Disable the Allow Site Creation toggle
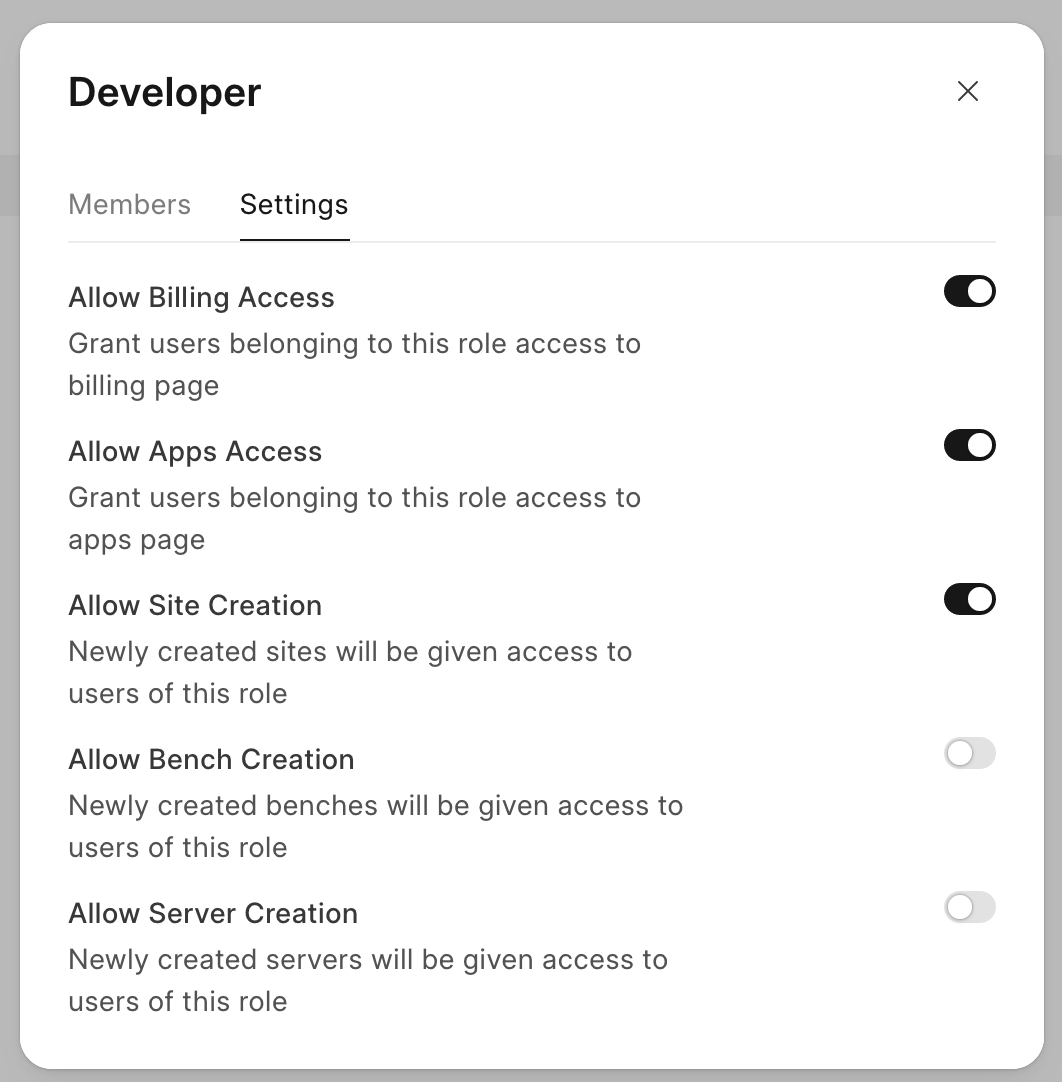The image size is (1062, 1082). pos(969,599)
